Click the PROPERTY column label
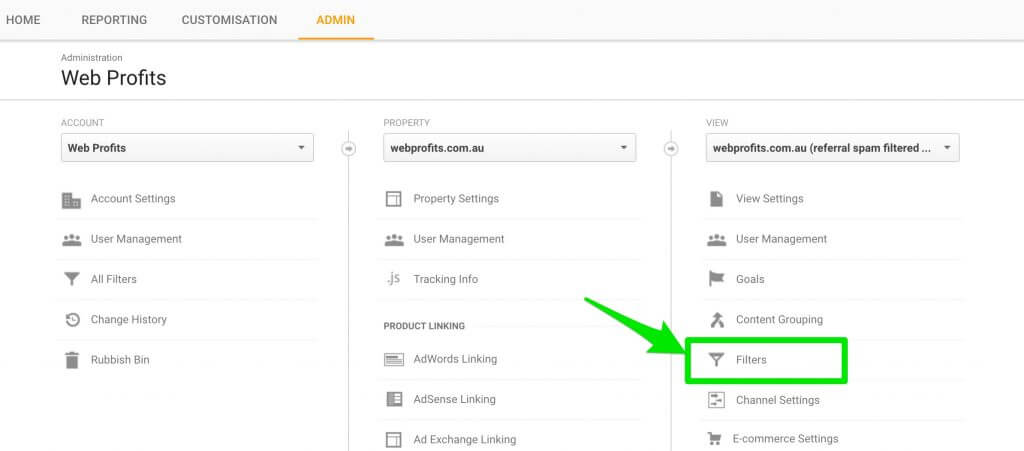Image resolution: width=1024 pixels, height=451 pixels. [x=406, y=123]
